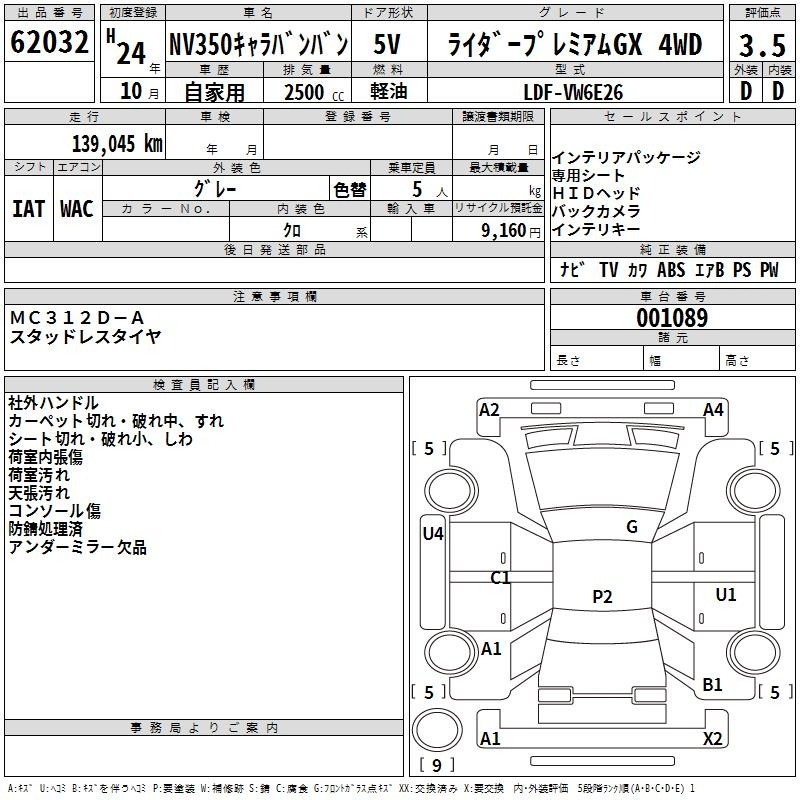Click the A2 damage marker on car diagram

click(489, 409)
